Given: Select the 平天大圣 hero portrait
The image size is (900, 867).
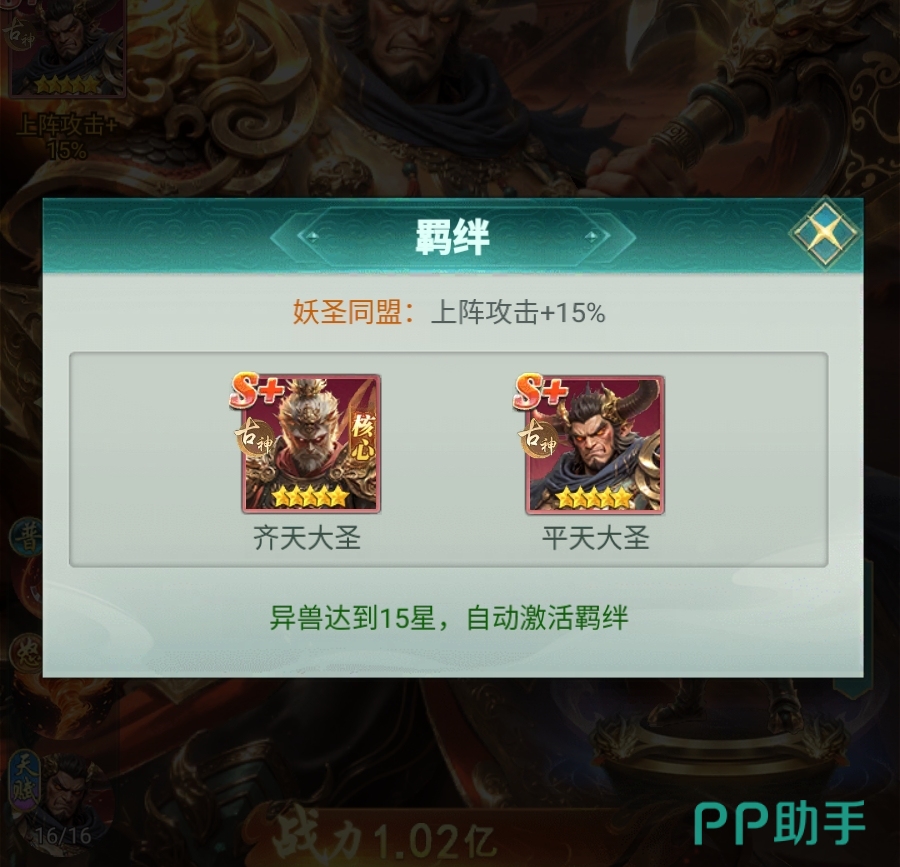Looking at the screenshot, I should pyautogui.click(x=595, y=444).
